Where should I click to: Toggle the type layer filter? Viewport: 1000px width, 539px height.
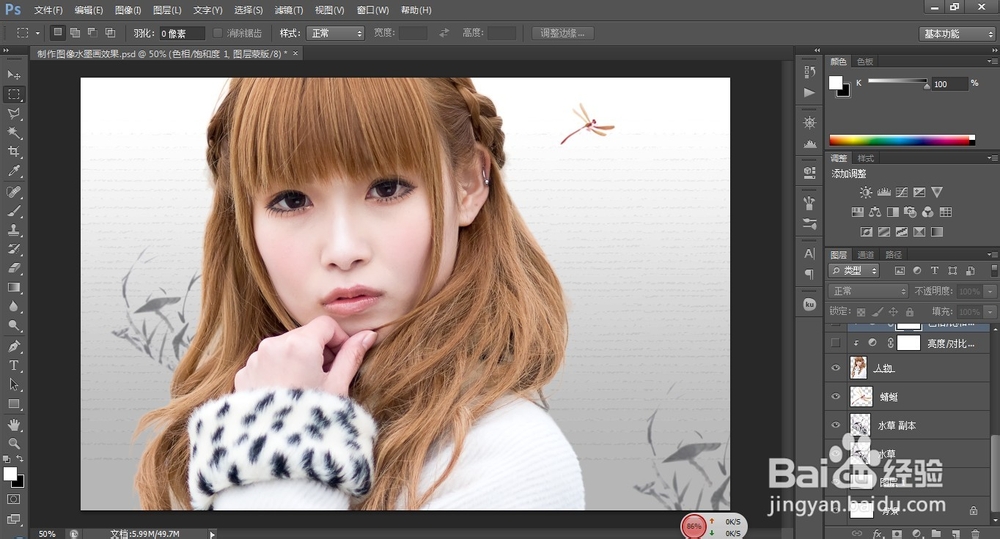934,271
